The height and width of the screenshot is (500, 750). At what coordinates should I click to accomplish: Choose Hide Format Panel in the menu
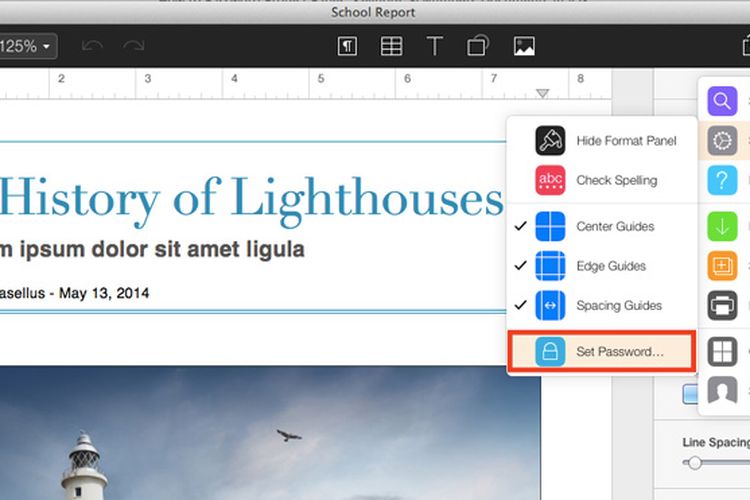(x=602, y=141)
